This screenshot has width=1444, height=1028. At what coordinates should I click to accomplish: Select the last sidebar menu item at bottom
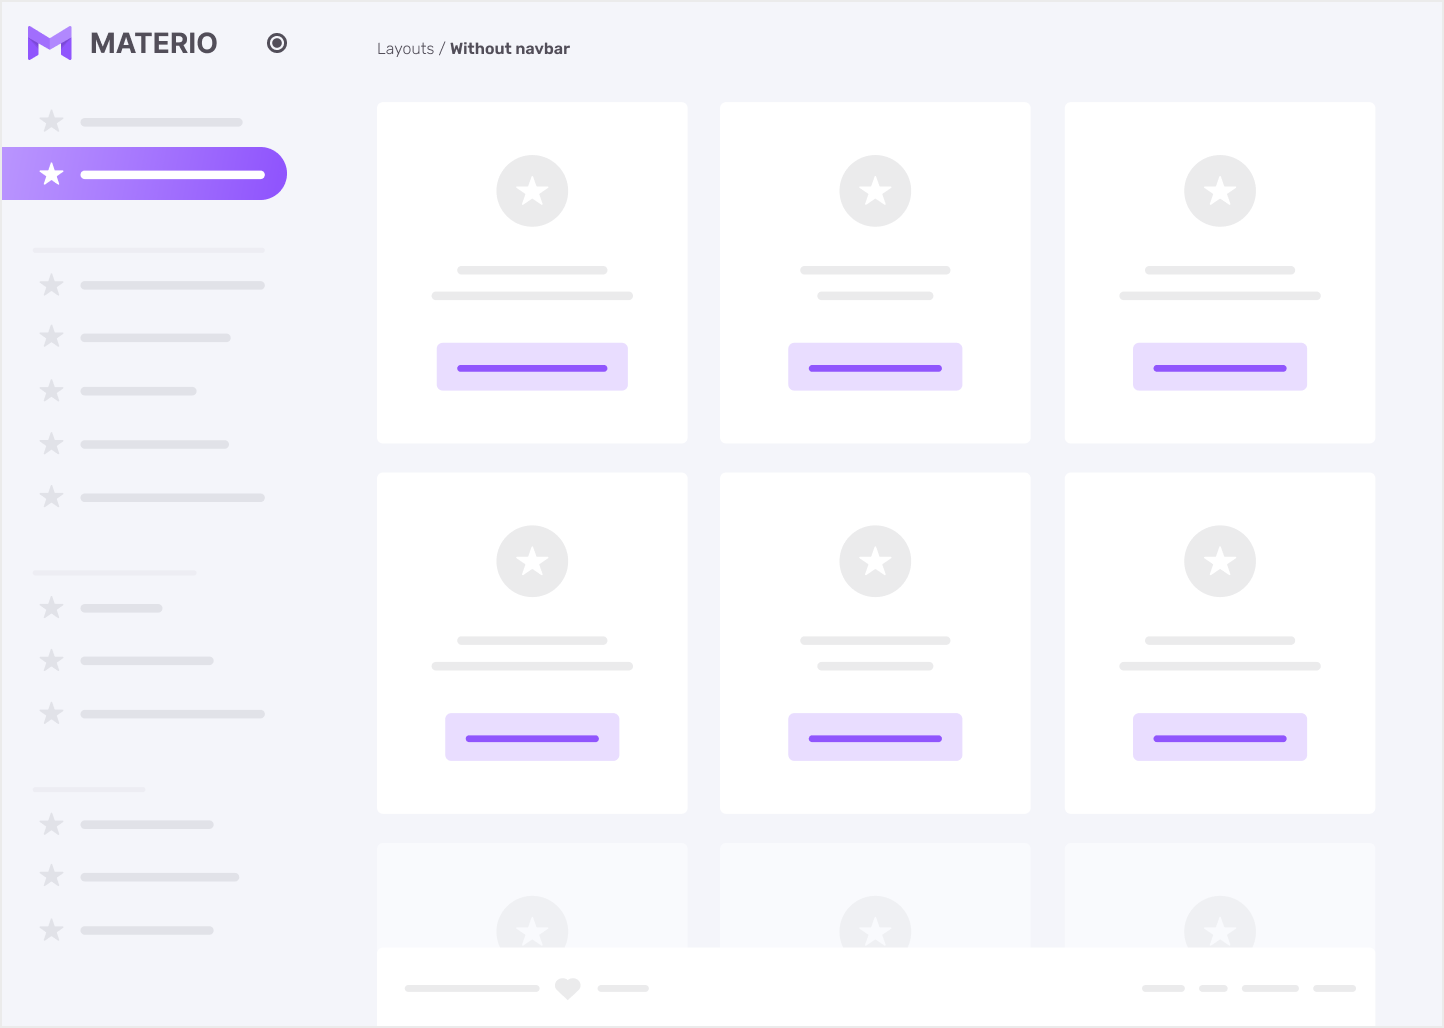tap(146, 930)
